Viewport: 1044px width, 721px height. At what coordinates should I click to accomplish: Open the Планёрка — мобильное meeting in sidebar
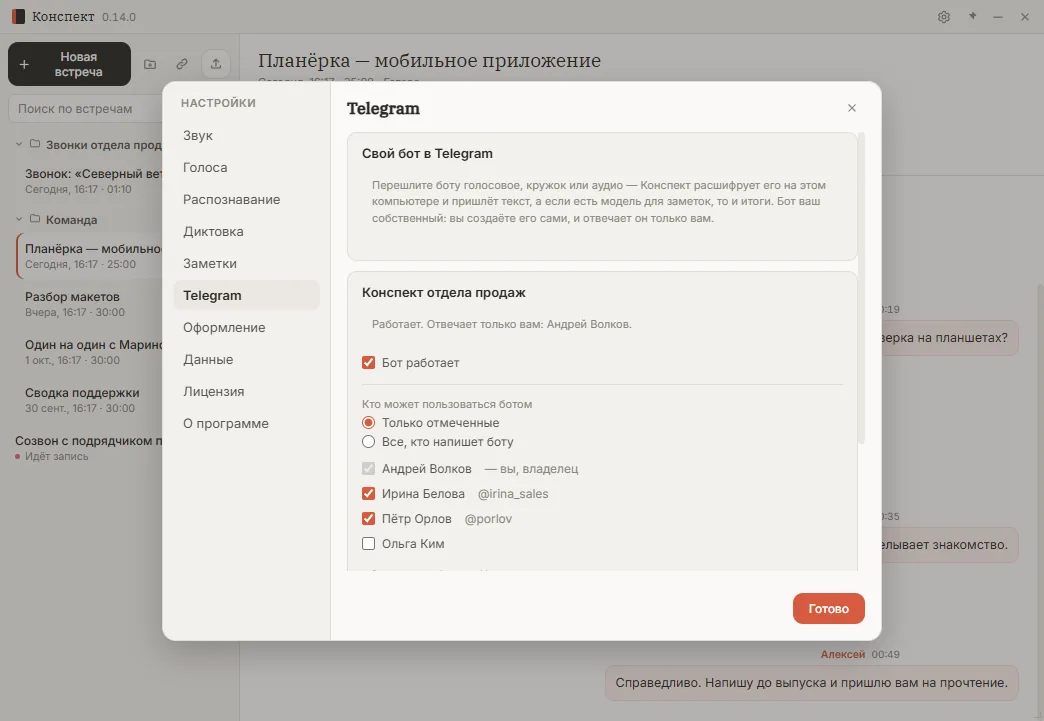click(x=89, y=256)
